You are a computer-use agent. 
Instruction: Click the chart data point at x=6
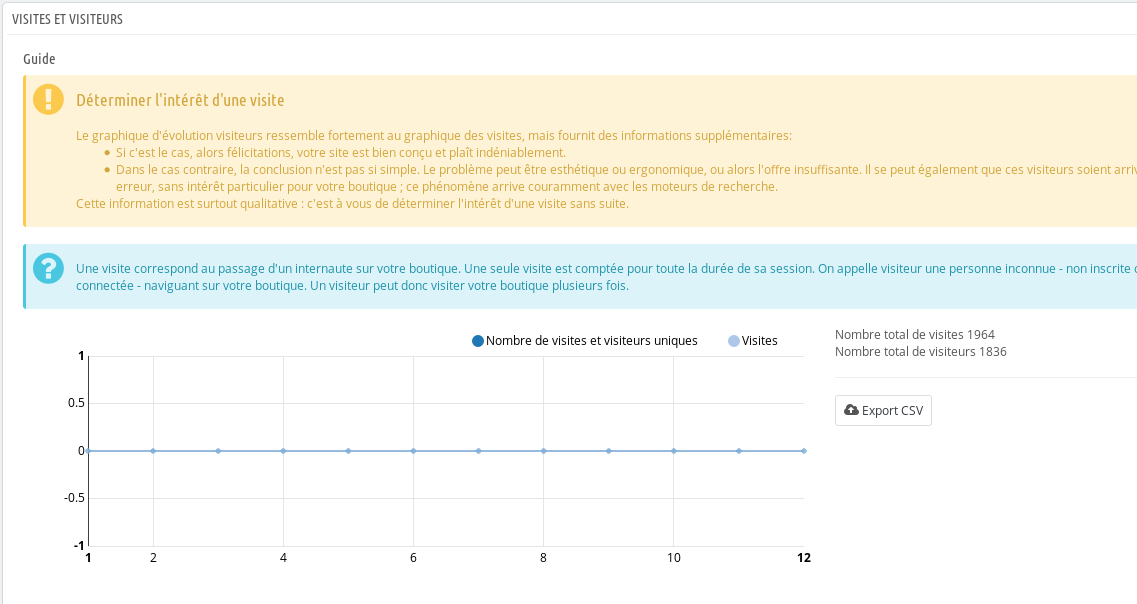413,451
